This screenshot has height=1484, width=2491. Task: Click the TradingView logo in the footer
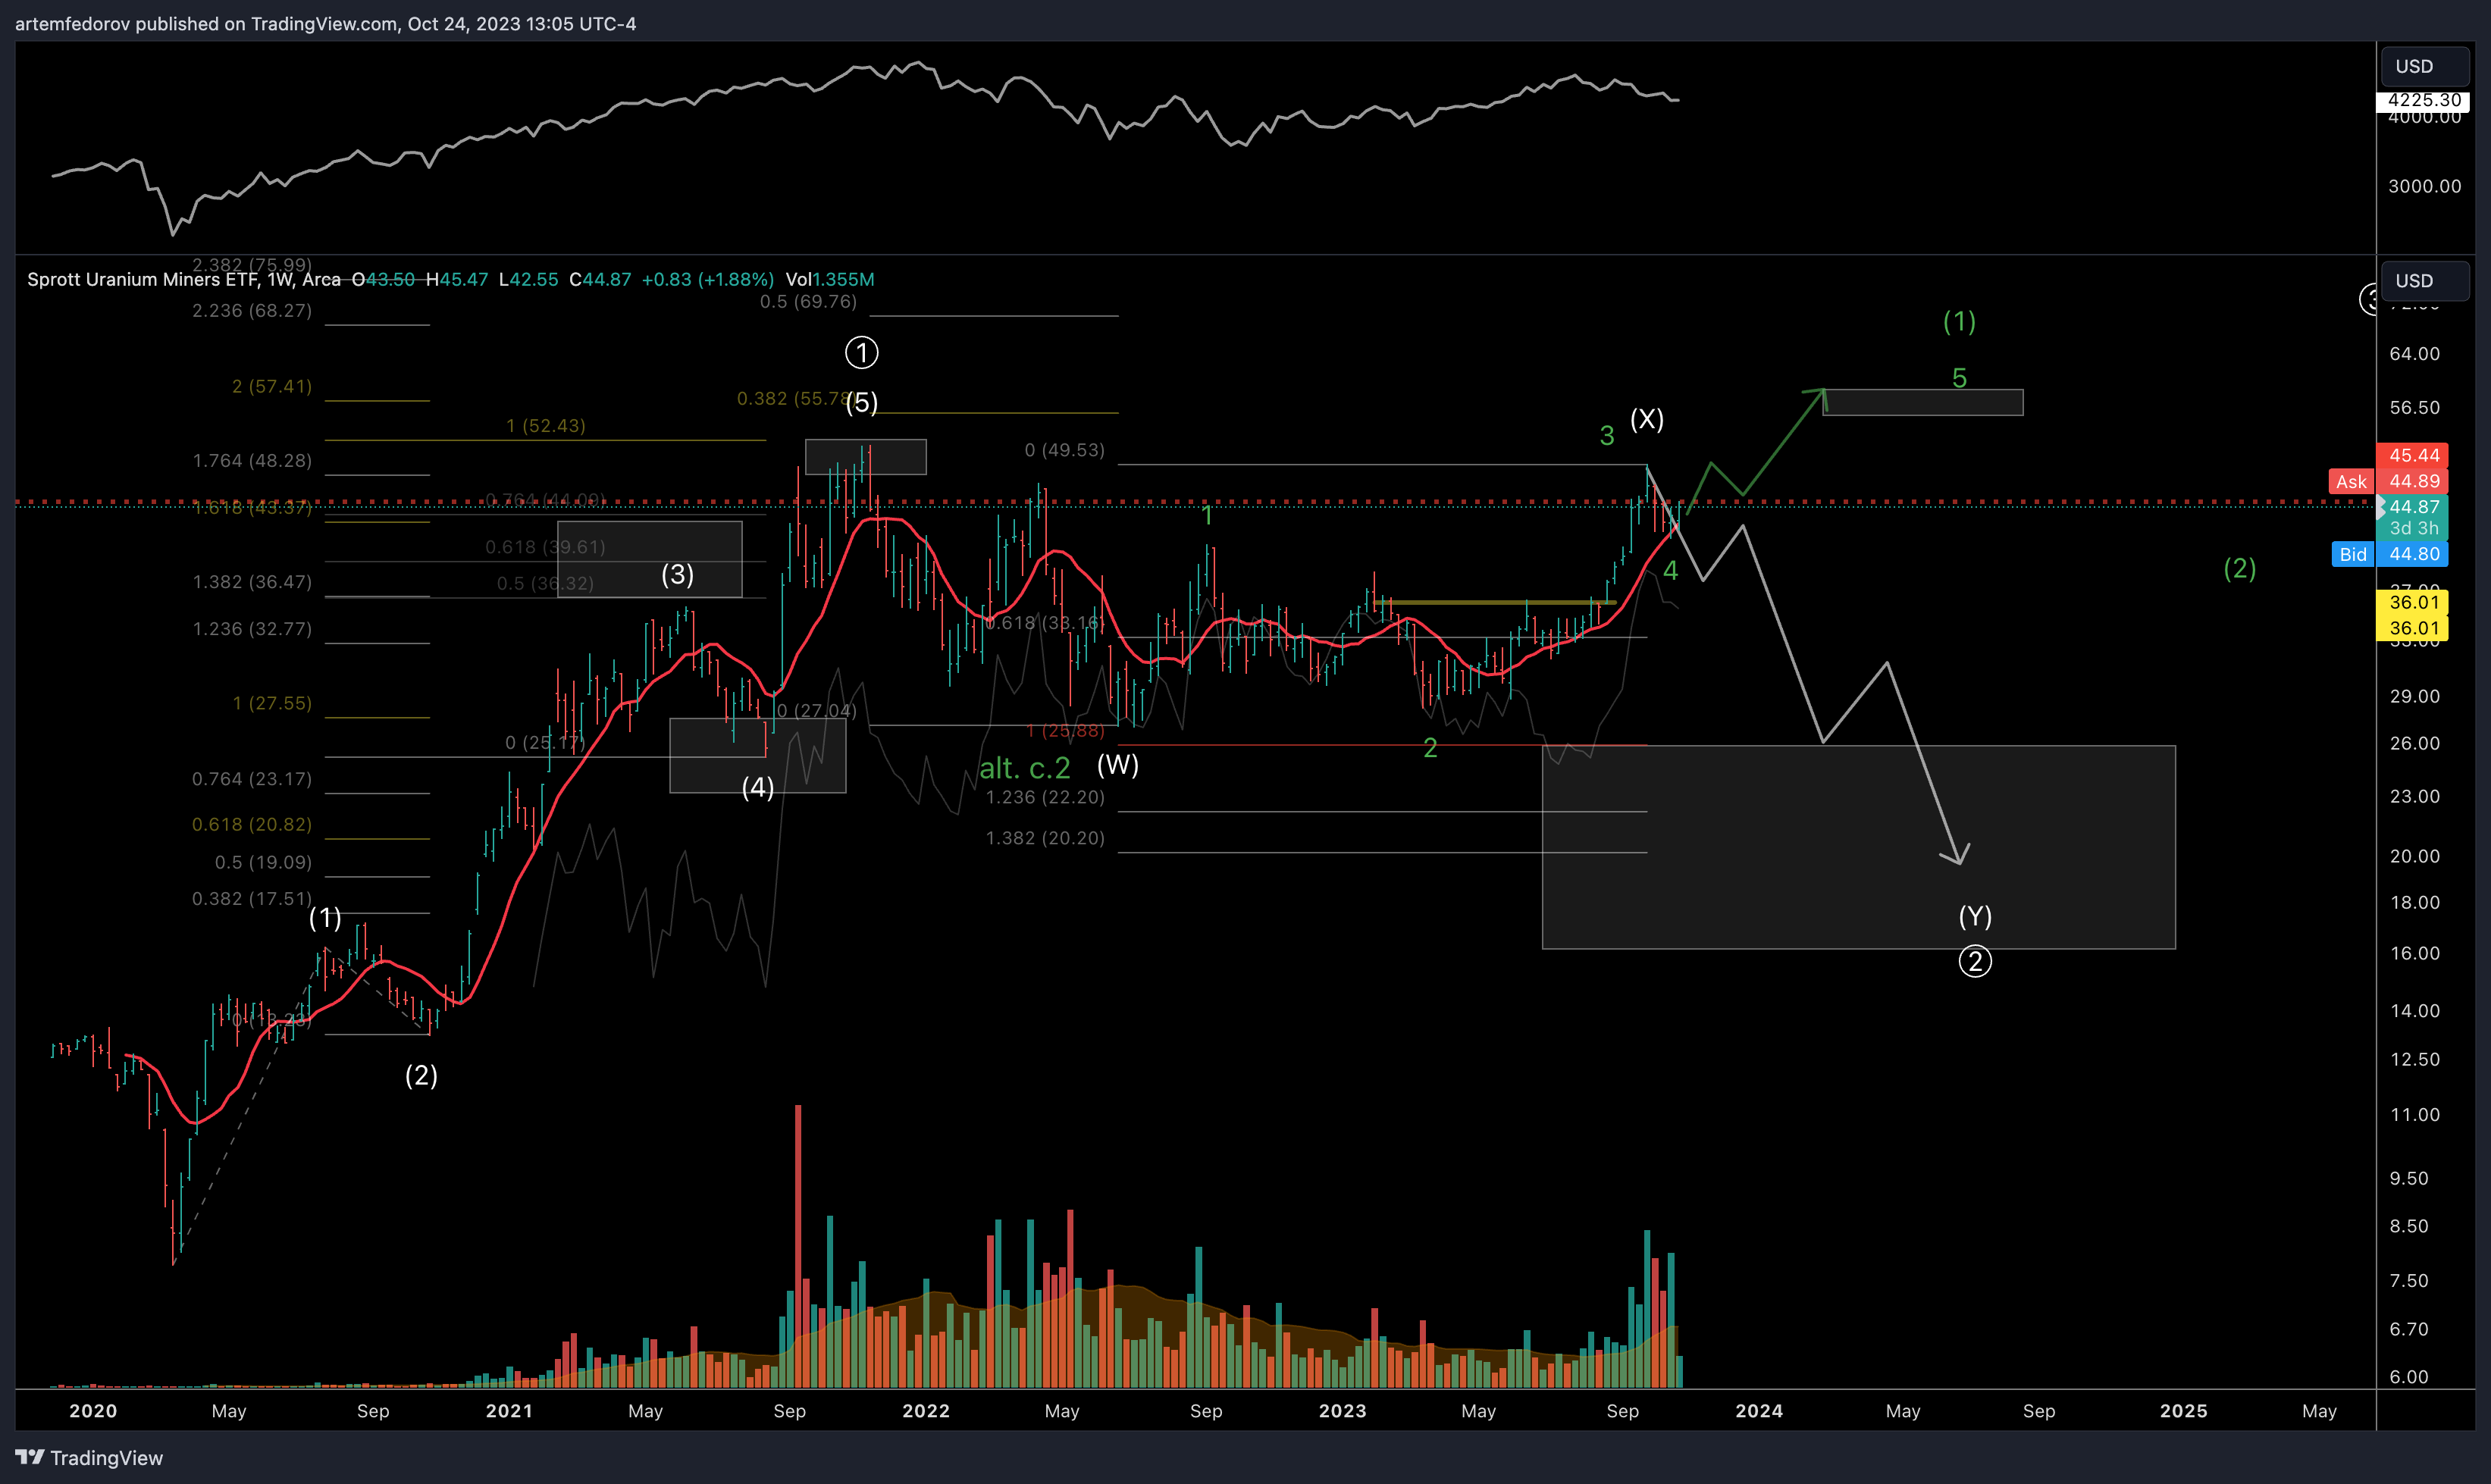(89, 1458)
